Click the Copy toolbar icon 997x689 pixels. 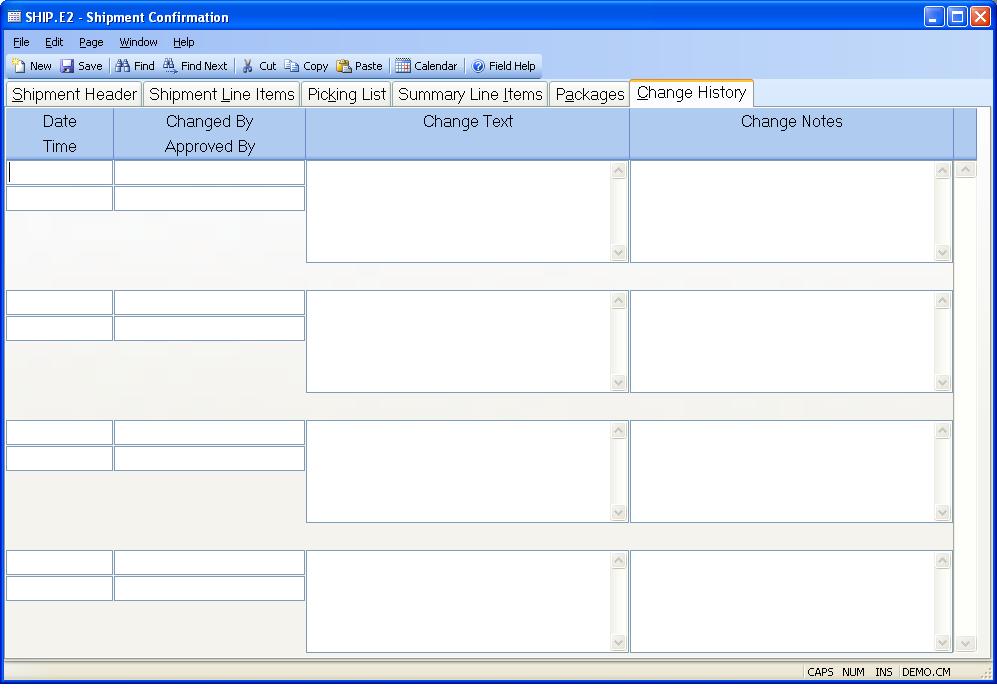pos(292,66)
